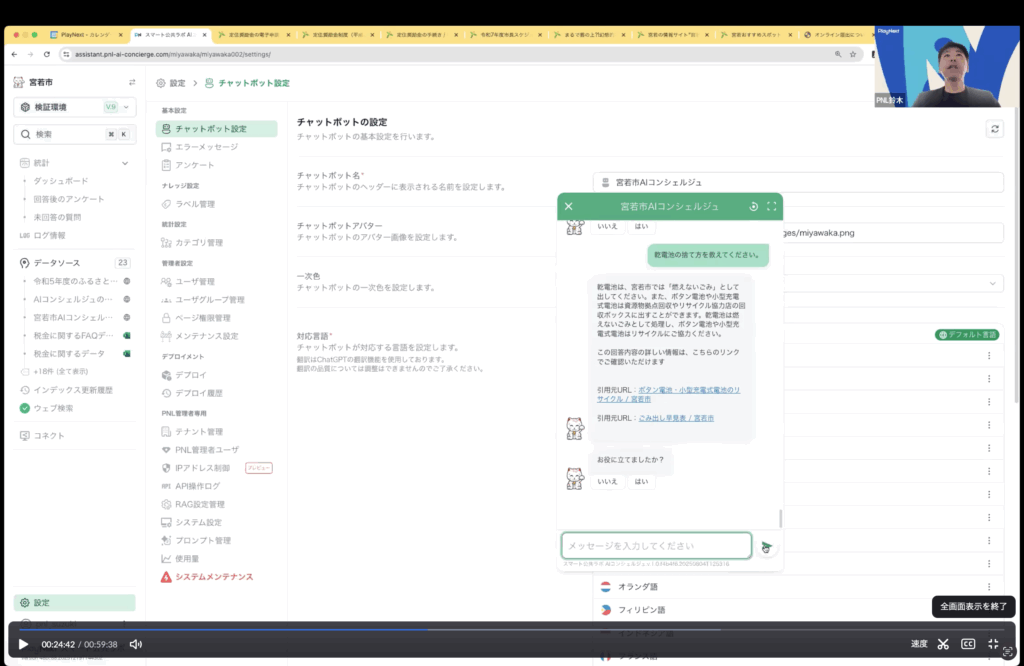
Task: Mute the video audio with speaker toggle
Action: coord(135,644)
